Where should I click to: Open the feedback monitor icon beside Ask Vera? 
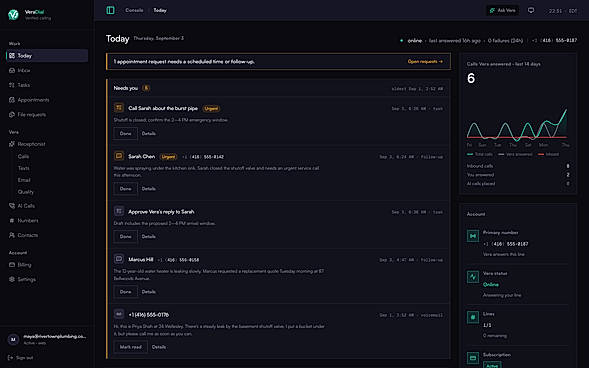[531, 10]
